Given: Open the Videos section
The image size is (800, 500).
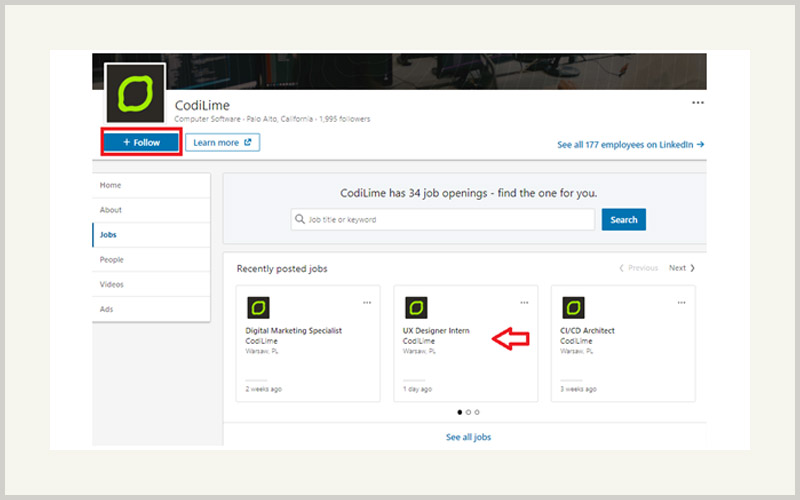Looking at the screenshot, I should click(x=151, y=284).
